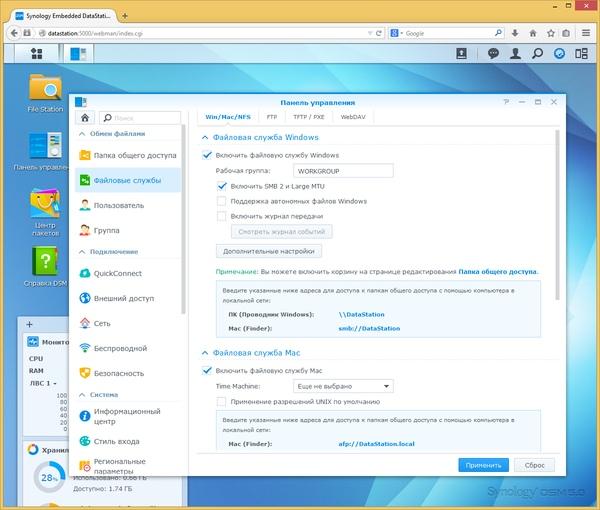Open Региональные параметры item
Viewport: 600px width, 510px height.
[x=128, y=466]
